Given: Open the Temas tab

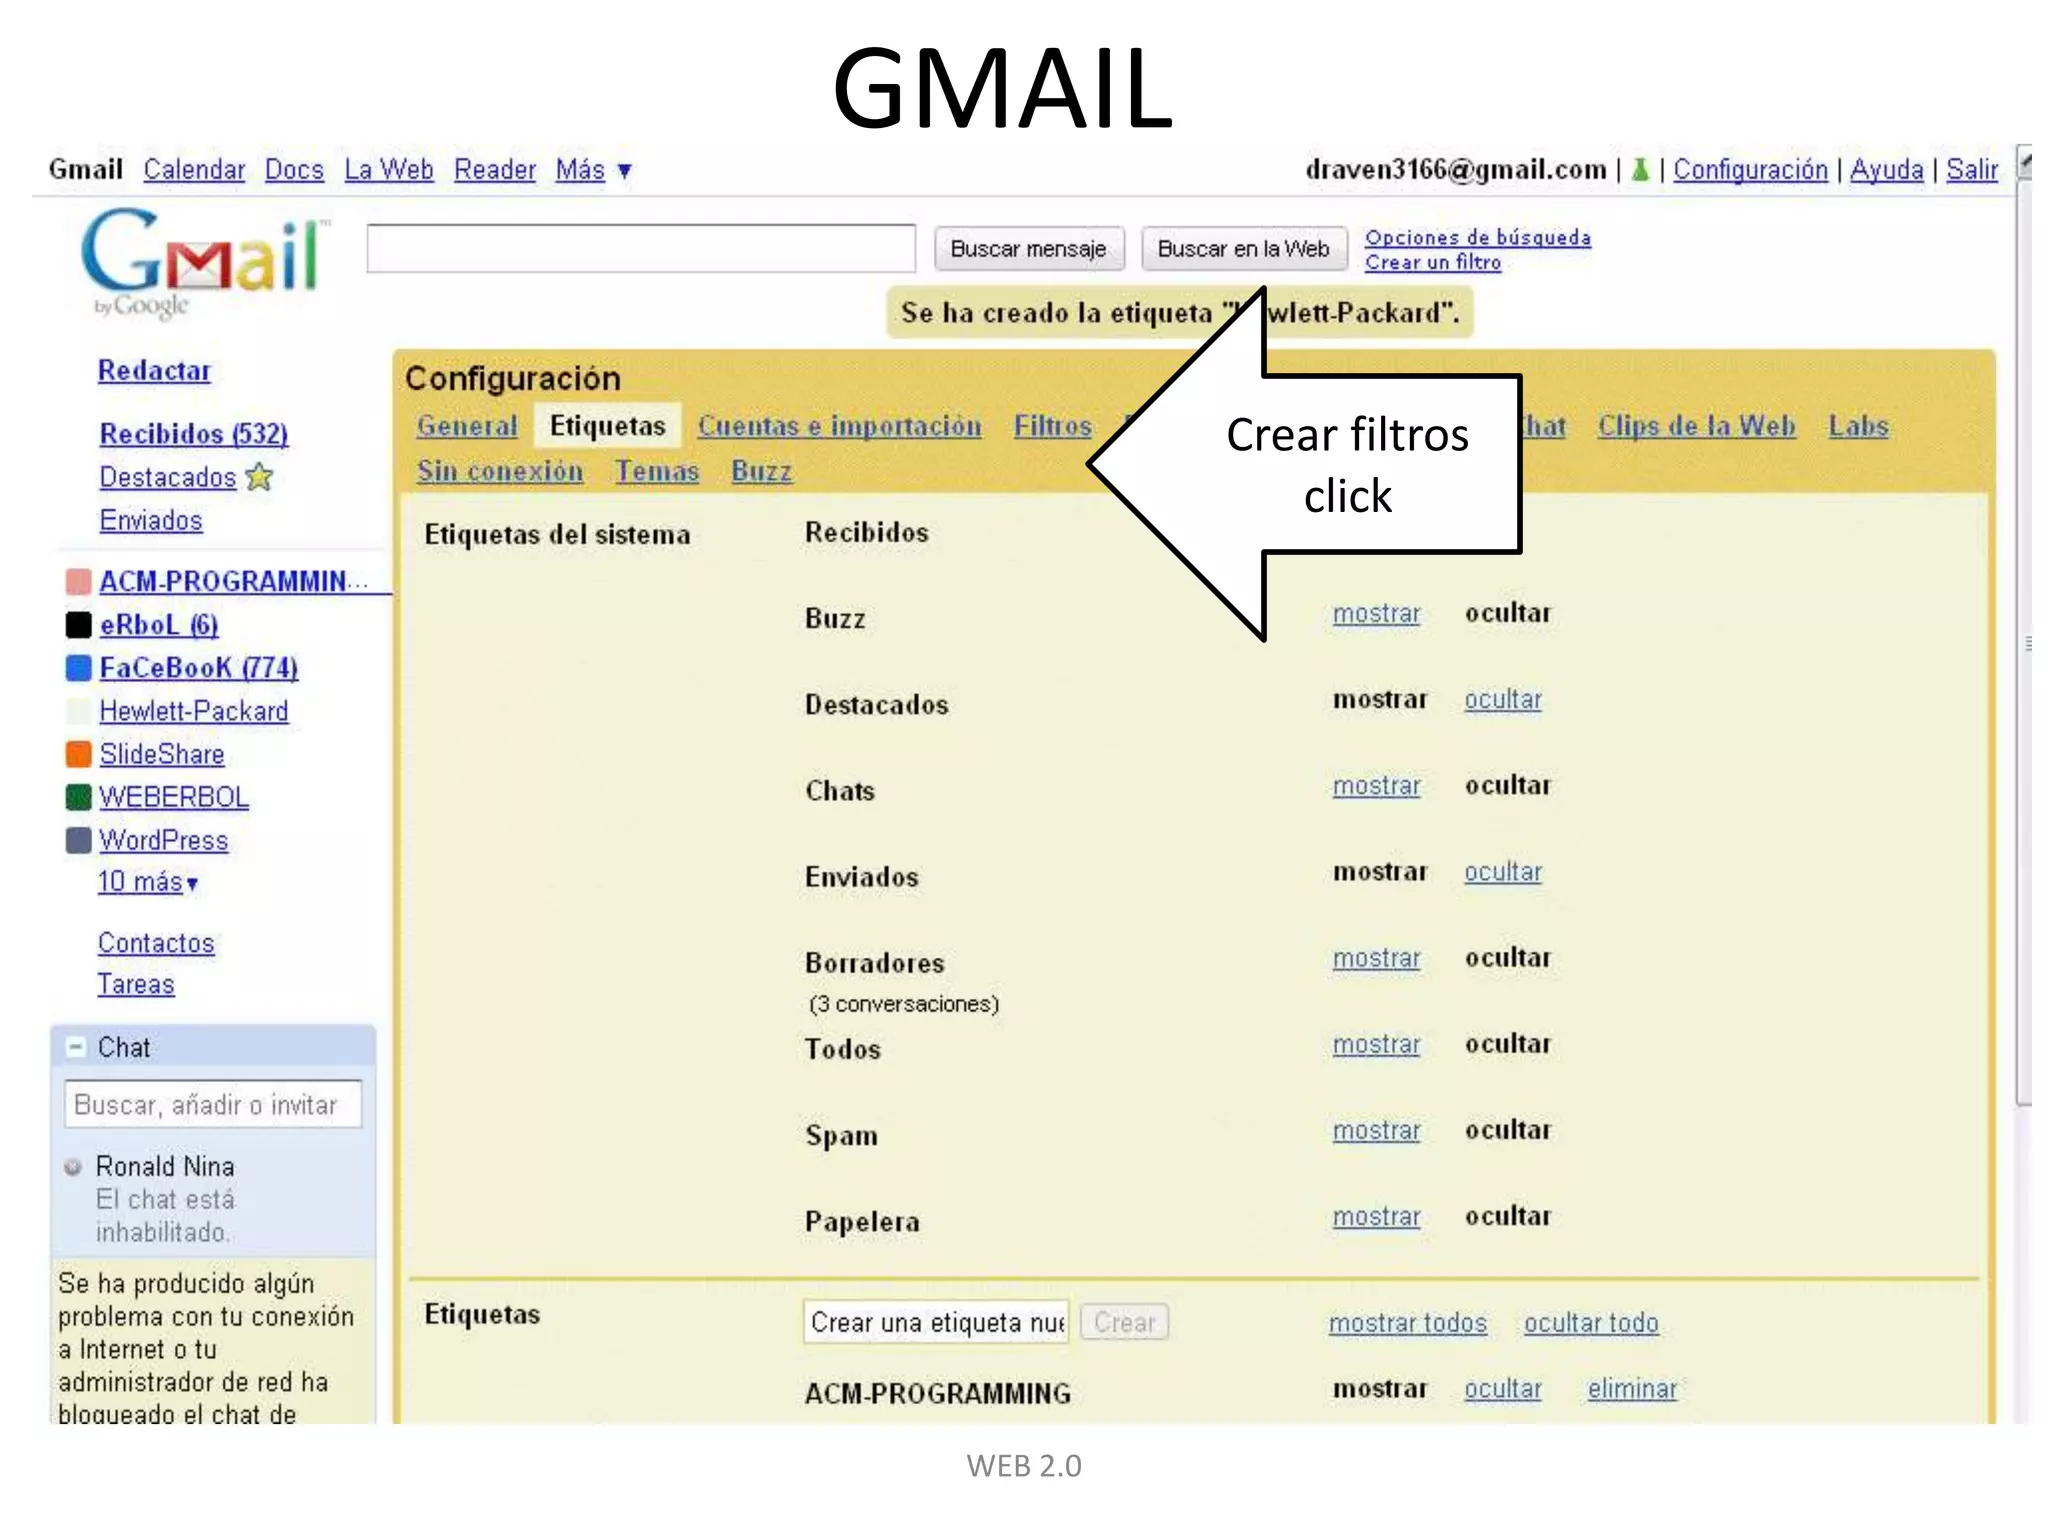Looking at the screenshot, I should pos(657,471).
